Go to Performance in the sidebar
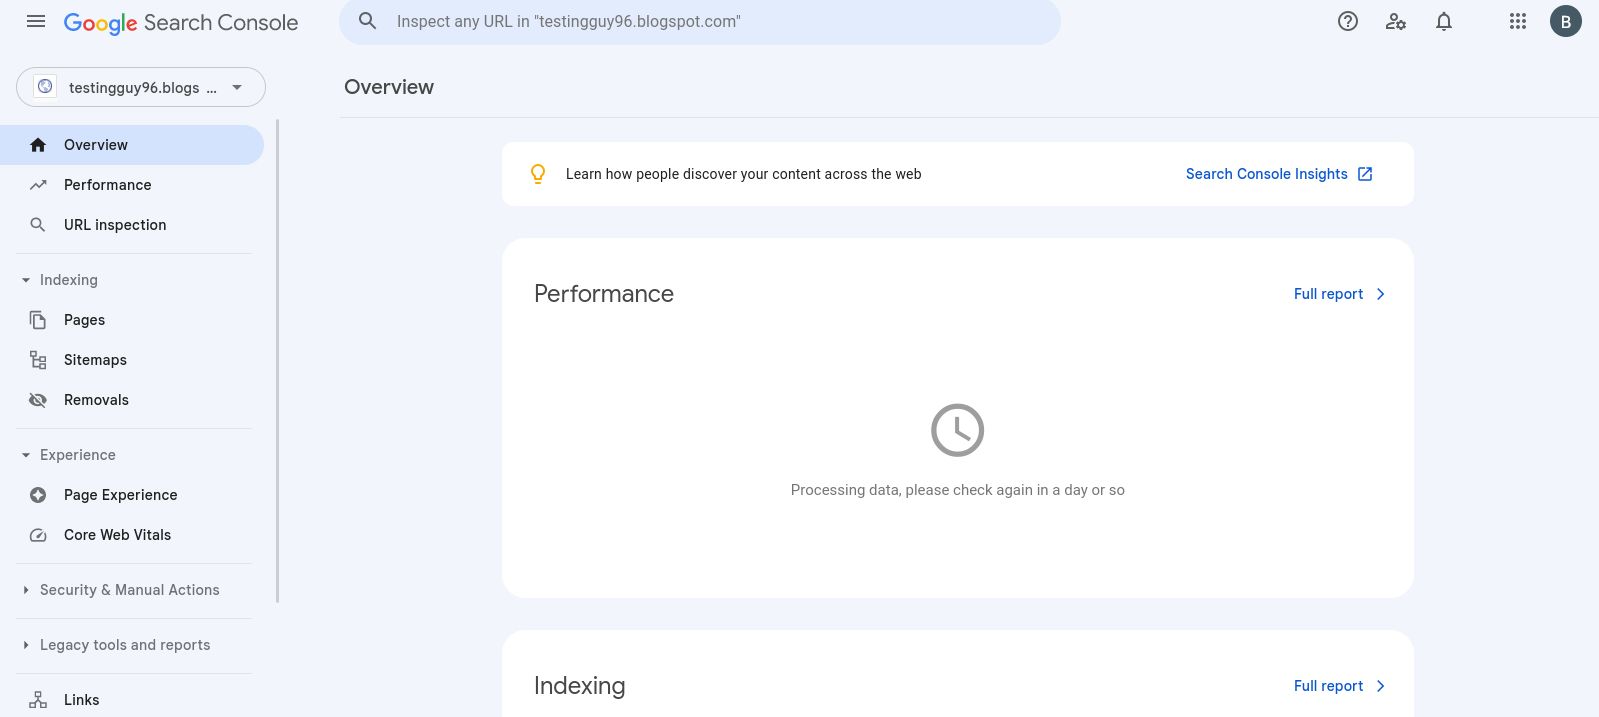The image size is (1599, 717). point(107,185)
